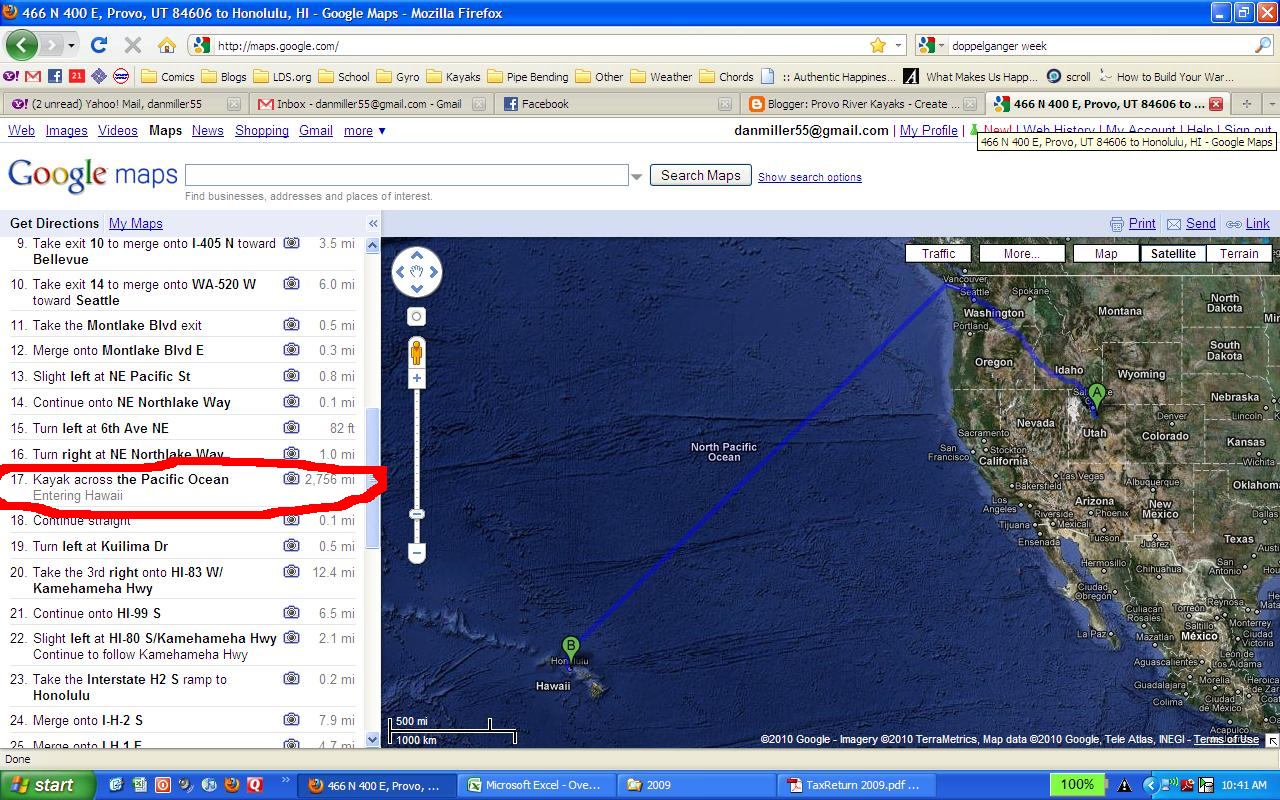Open the back/forward history dropdown arrow
1280x800 pixels.
pyautogui.click(x=72, y=45)
